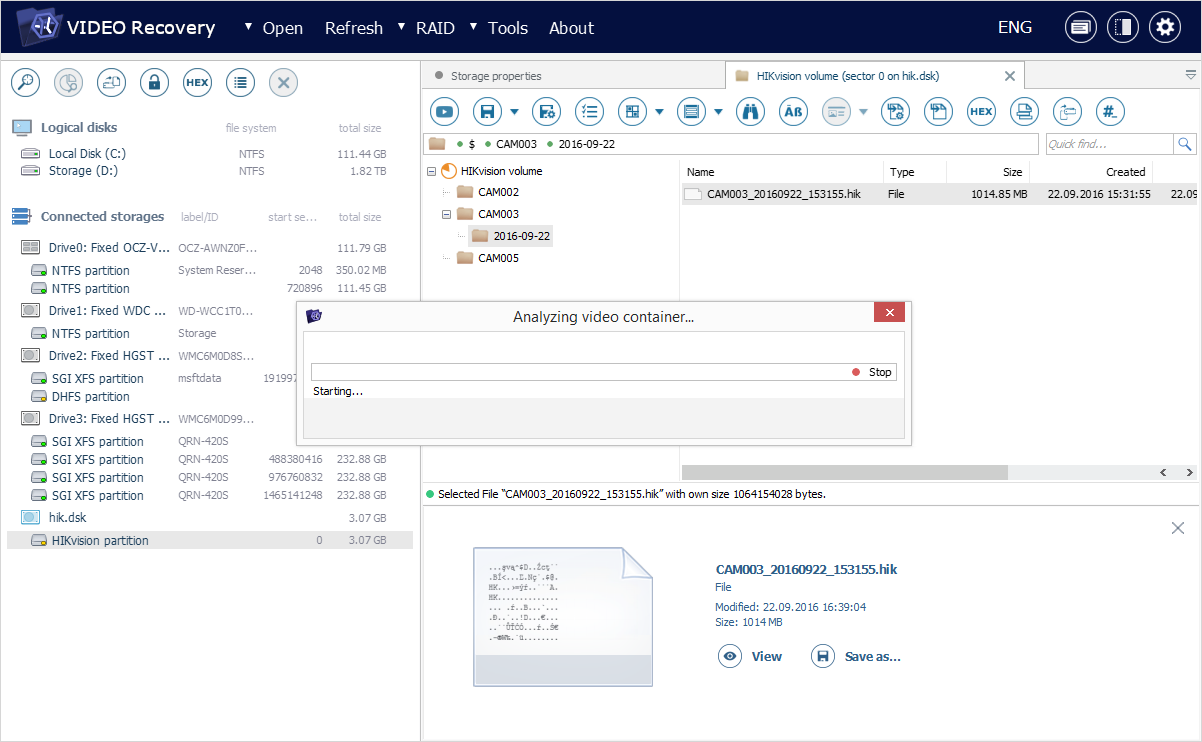Image resolution: width=1202 pixels, height=742 pixels.
Task: Click the floppy disk save icon in toolbar
Action: (487, 112)
